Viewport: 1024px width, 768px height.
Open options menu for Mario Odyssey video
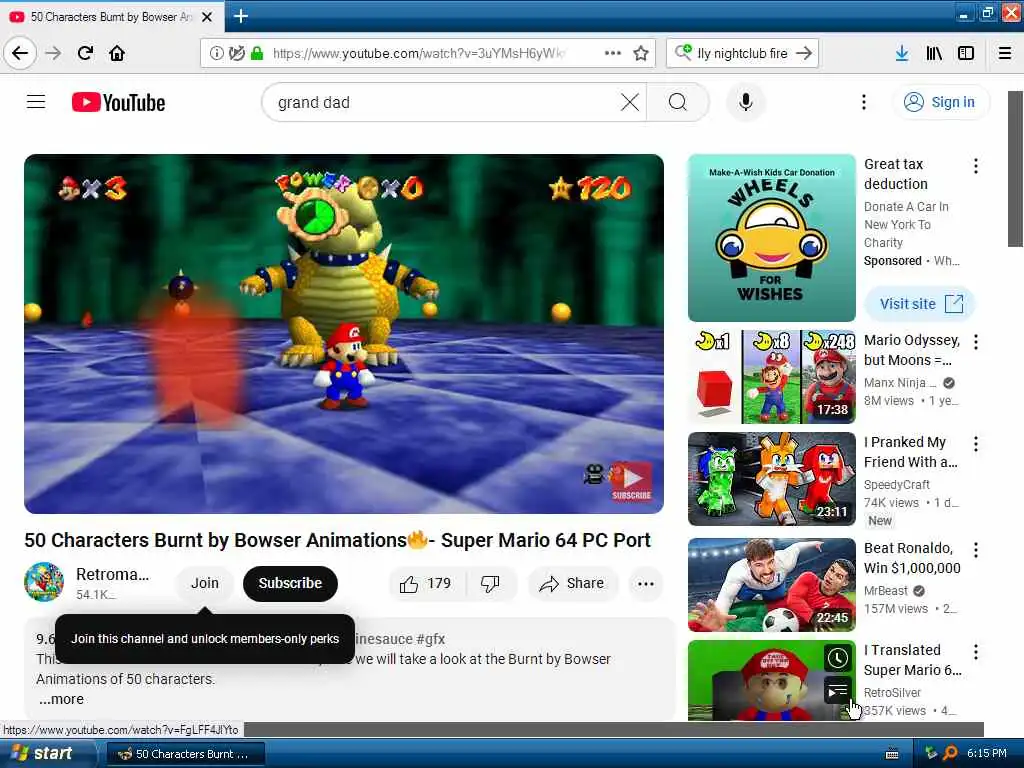click(976, 342)
